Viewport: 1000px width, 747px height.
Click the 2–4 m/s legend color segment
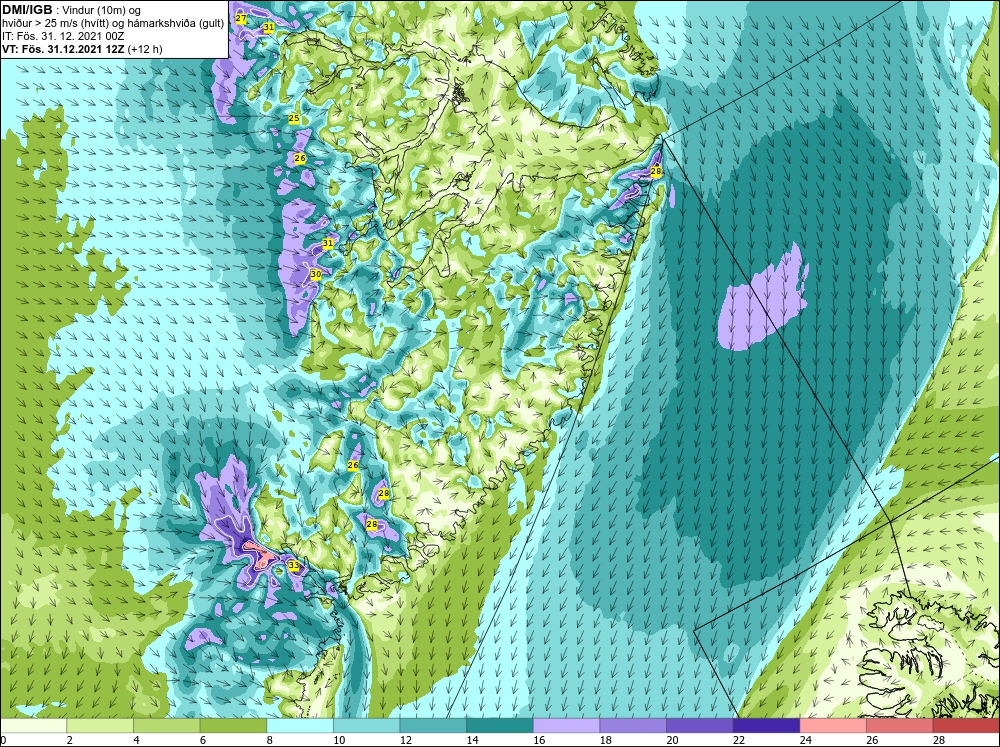(x=99, y=725)
